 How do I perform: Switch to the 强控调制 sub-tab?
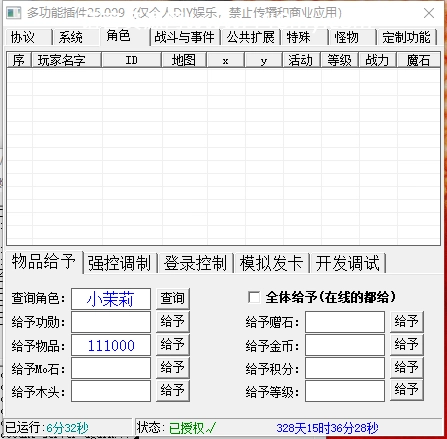(120, 263)
